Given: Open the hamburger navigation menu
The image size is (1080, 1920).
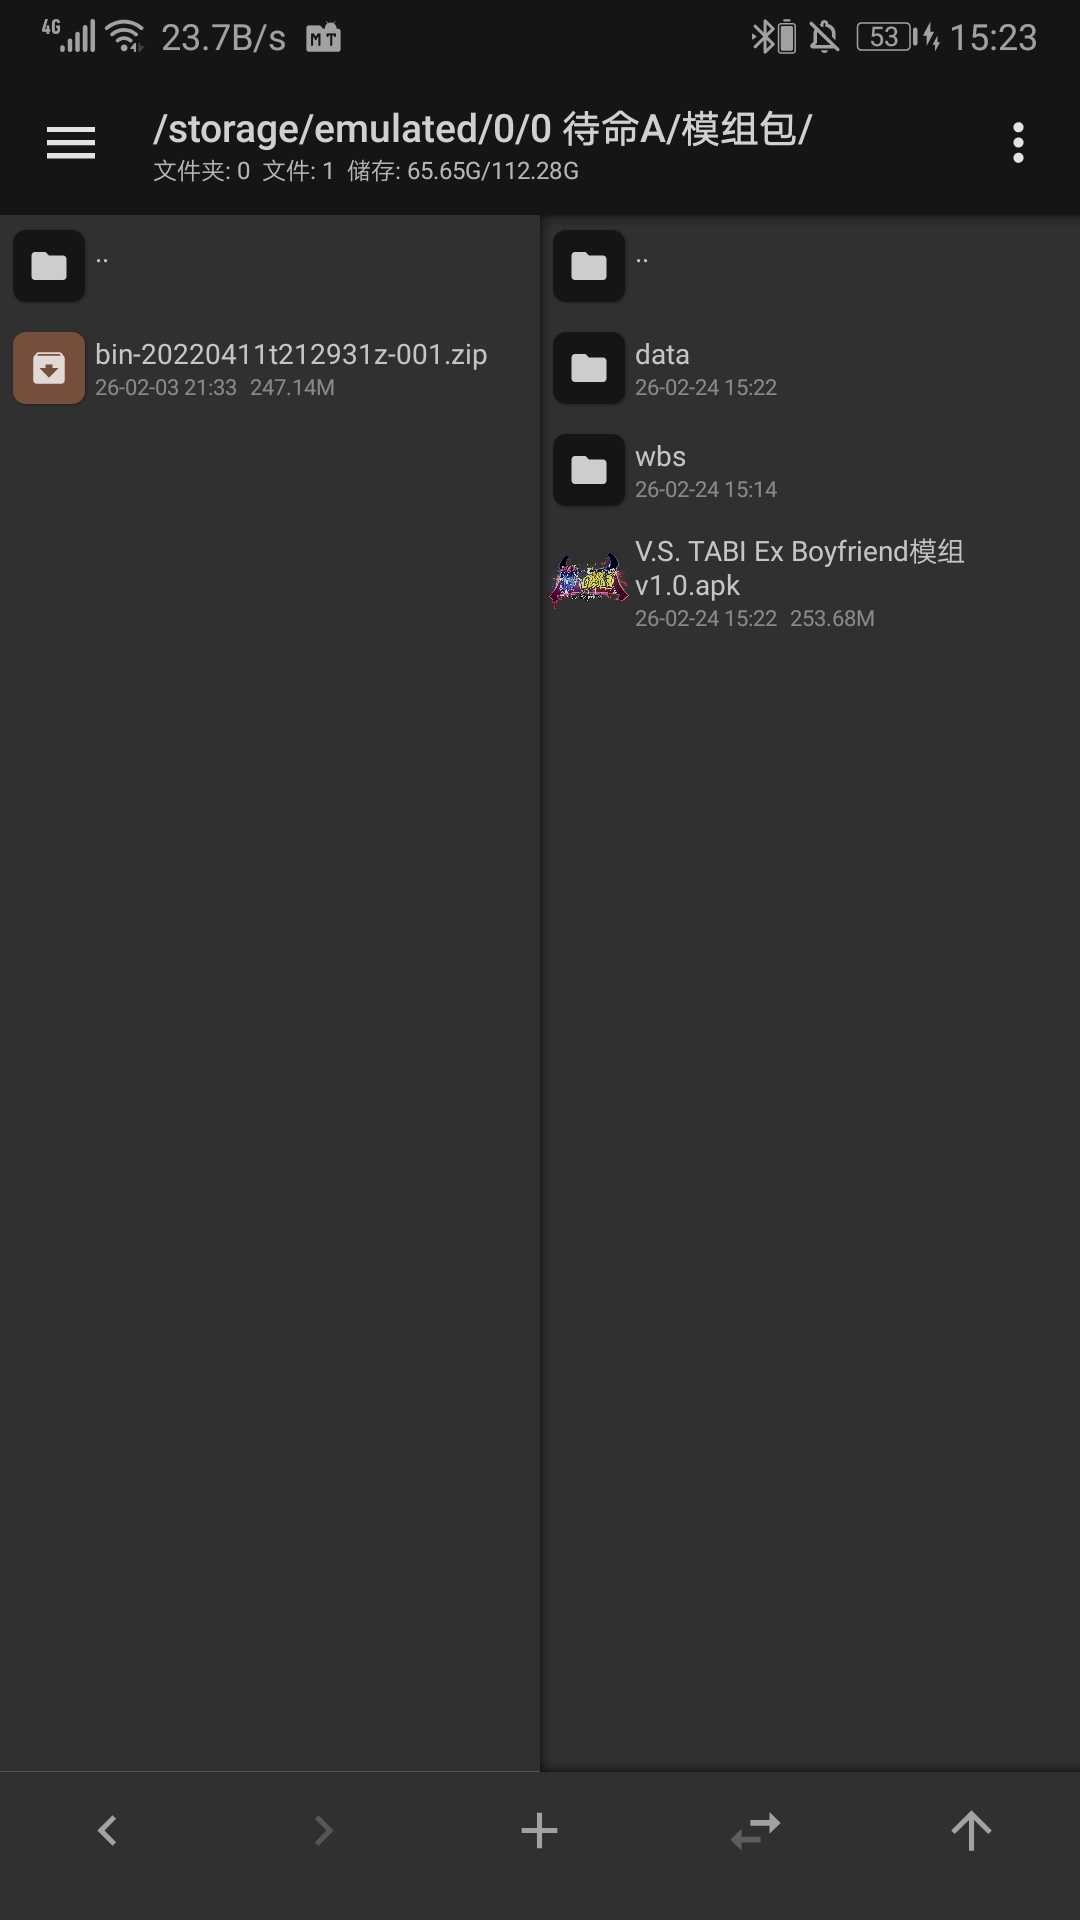Looking at the screenshot, I should 71,143.
